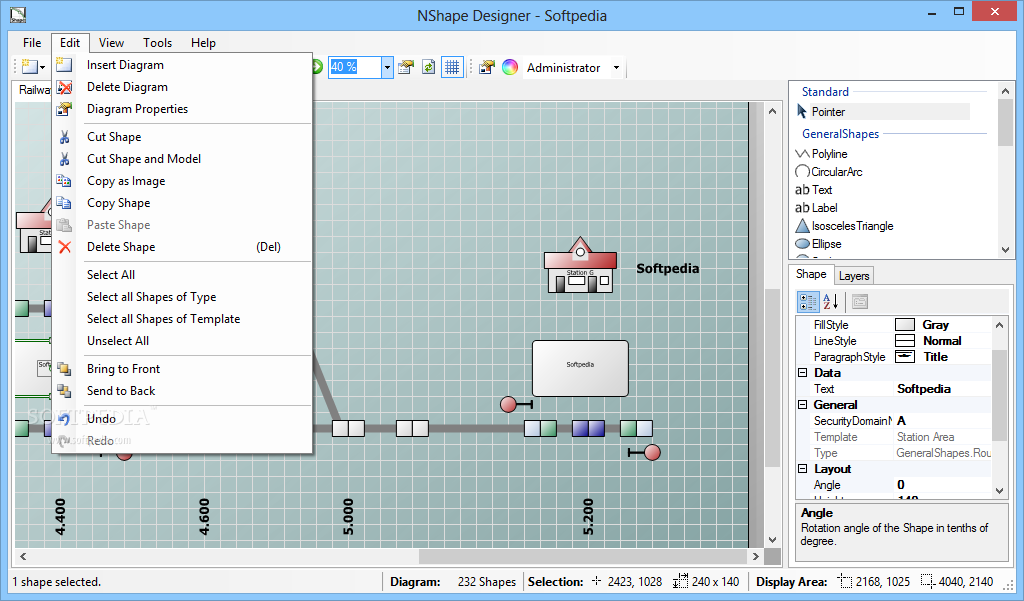
Task: Click Undo in Edit menu
Action: click(101, 419)
